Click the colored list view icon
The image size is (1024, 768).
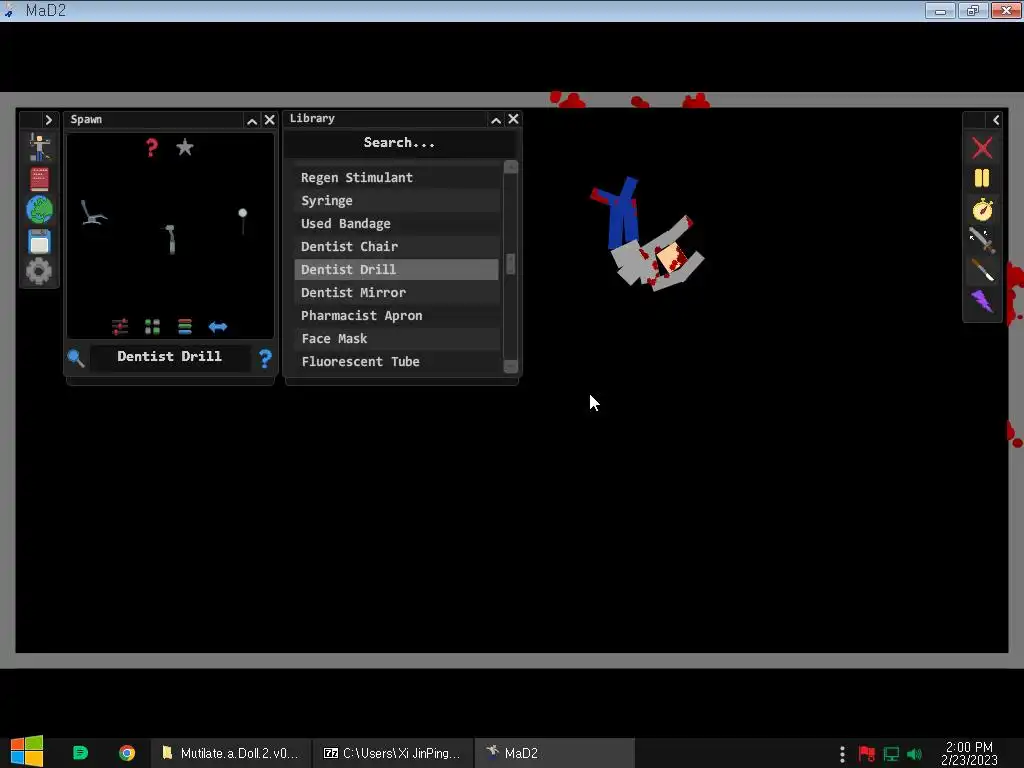click(x=185, y=327)
